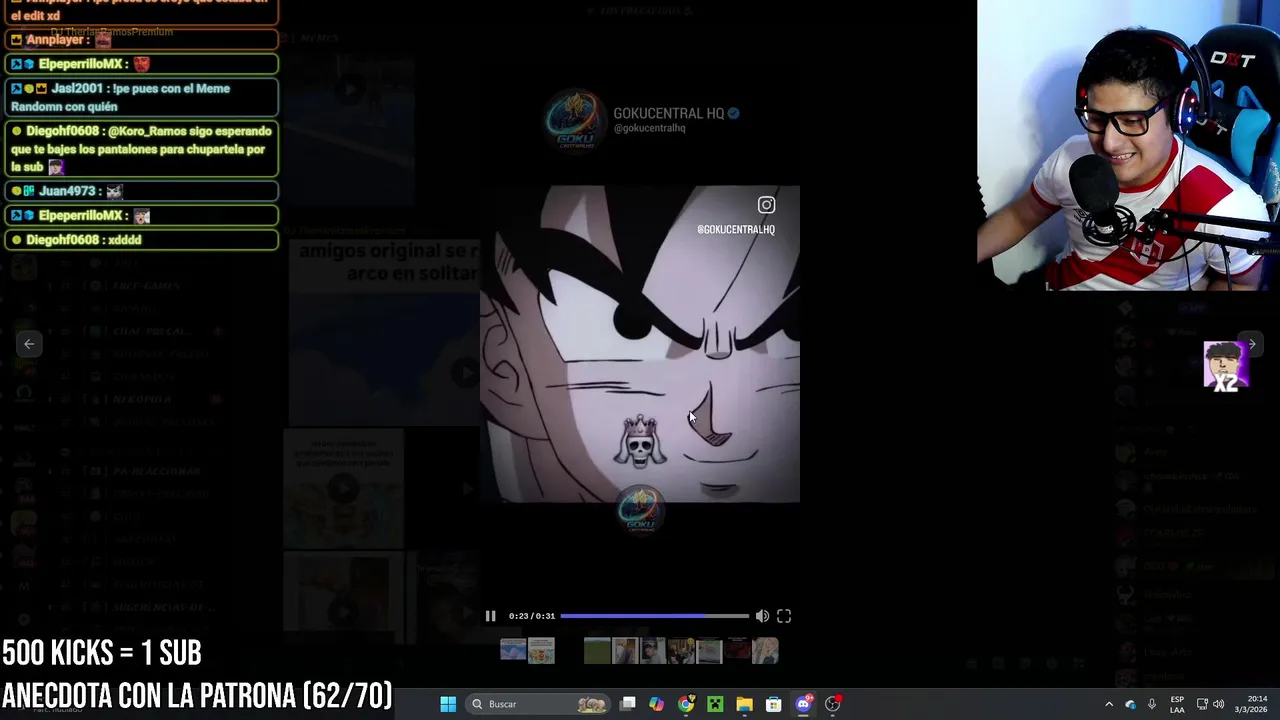Open the app with red notification badge
This screenshot has height=720, width=1280.
click(x=833, y=704)
